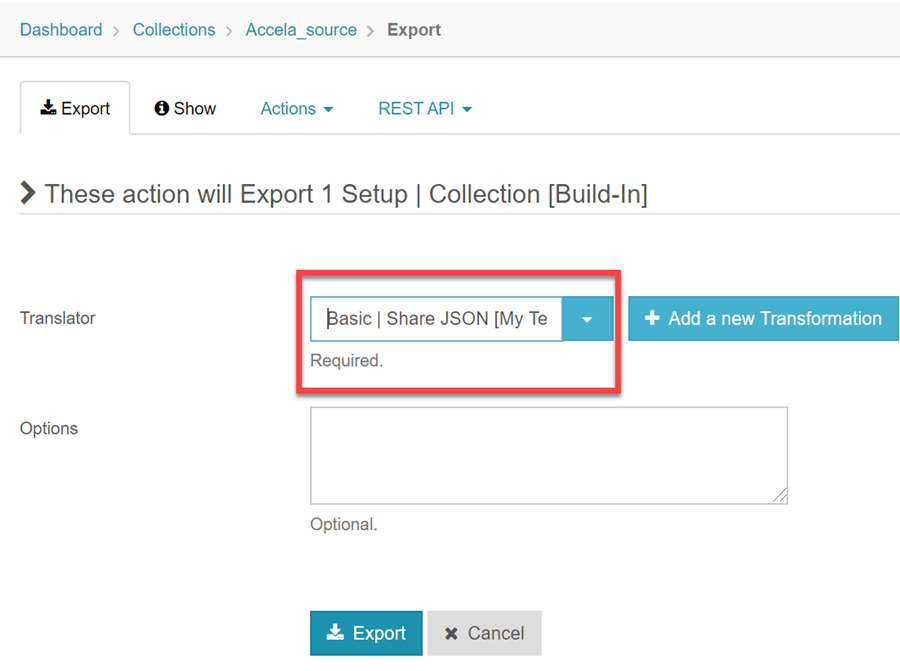The image size is (900, 671).
Task: Open the Actions dropdown menu
Action: pos(297,108)
